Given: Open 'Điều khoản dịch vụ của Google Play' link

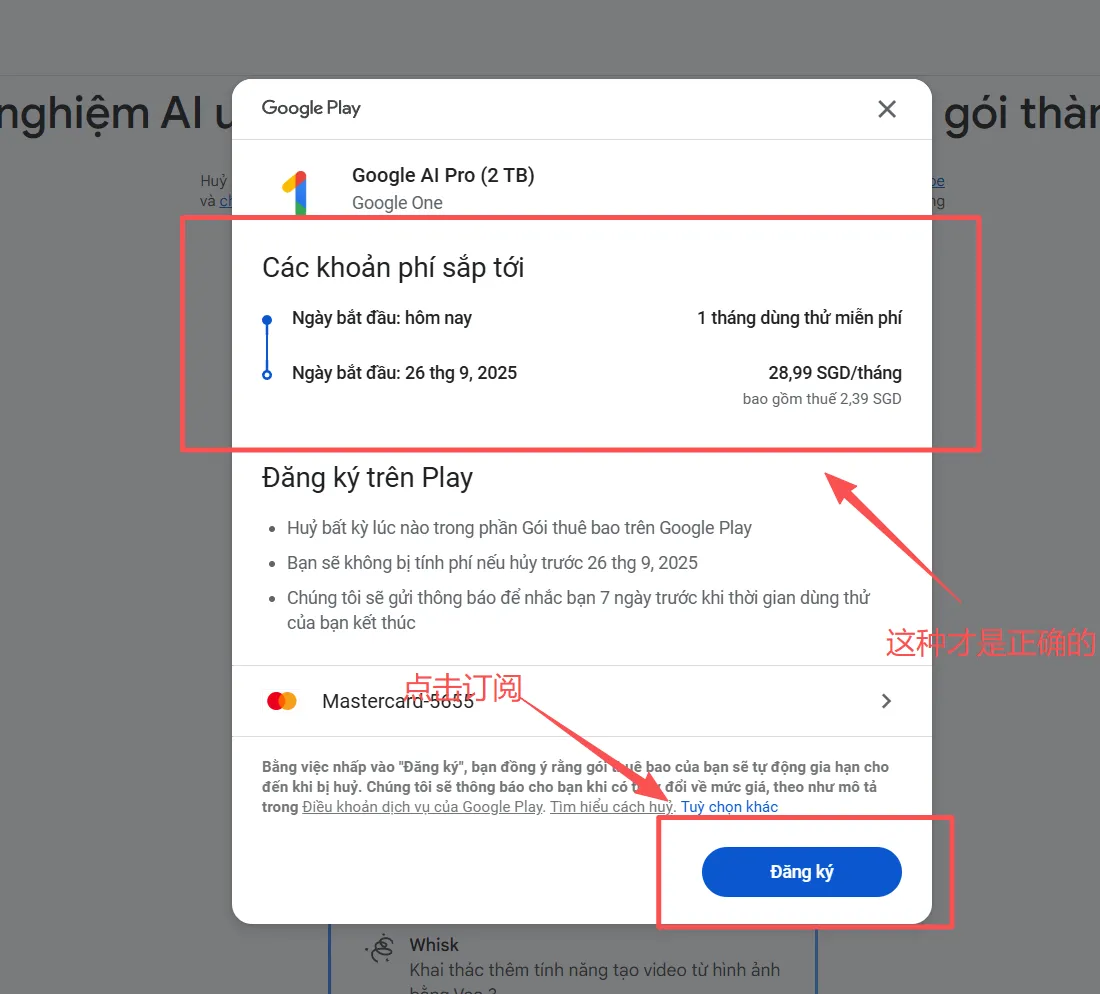Looking at the screenshot, I should [x=422, y=807].
